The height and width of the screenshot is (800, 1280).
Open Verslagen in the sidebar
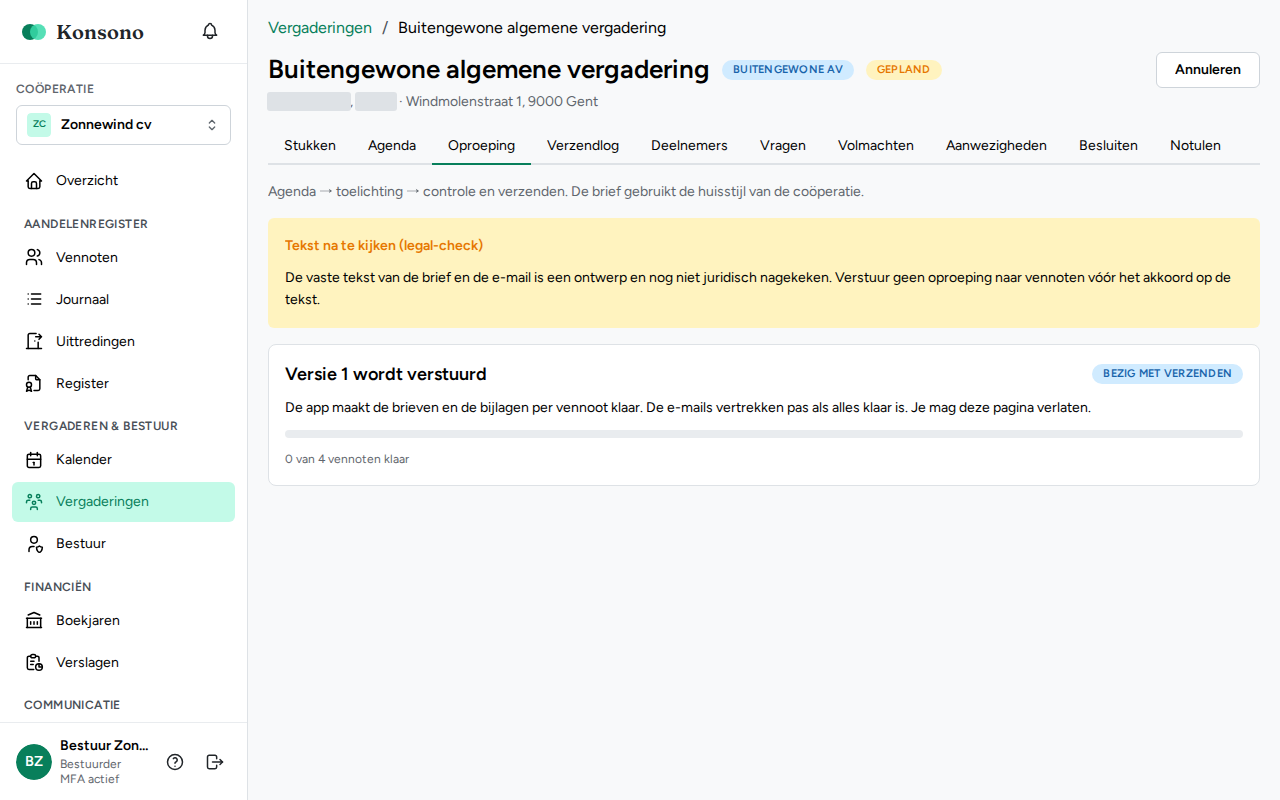tap(123, 663)
